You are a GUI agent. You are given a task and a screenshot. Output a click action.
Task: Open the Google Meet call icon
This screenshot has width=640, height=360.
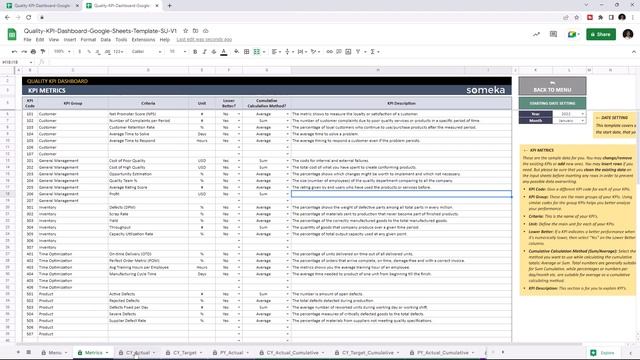[573, 34]
